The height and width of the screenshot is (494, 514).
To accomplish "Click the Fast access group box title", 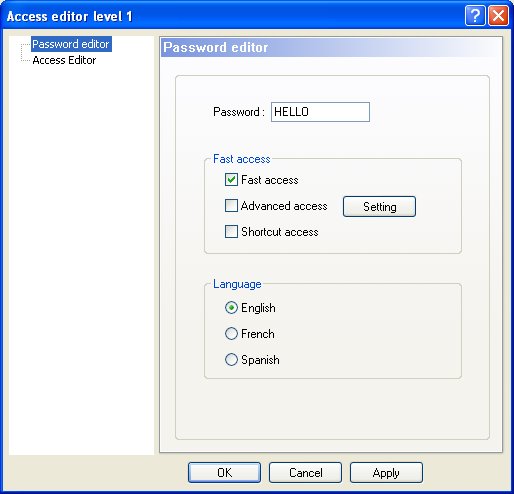I will click(242, 159).
